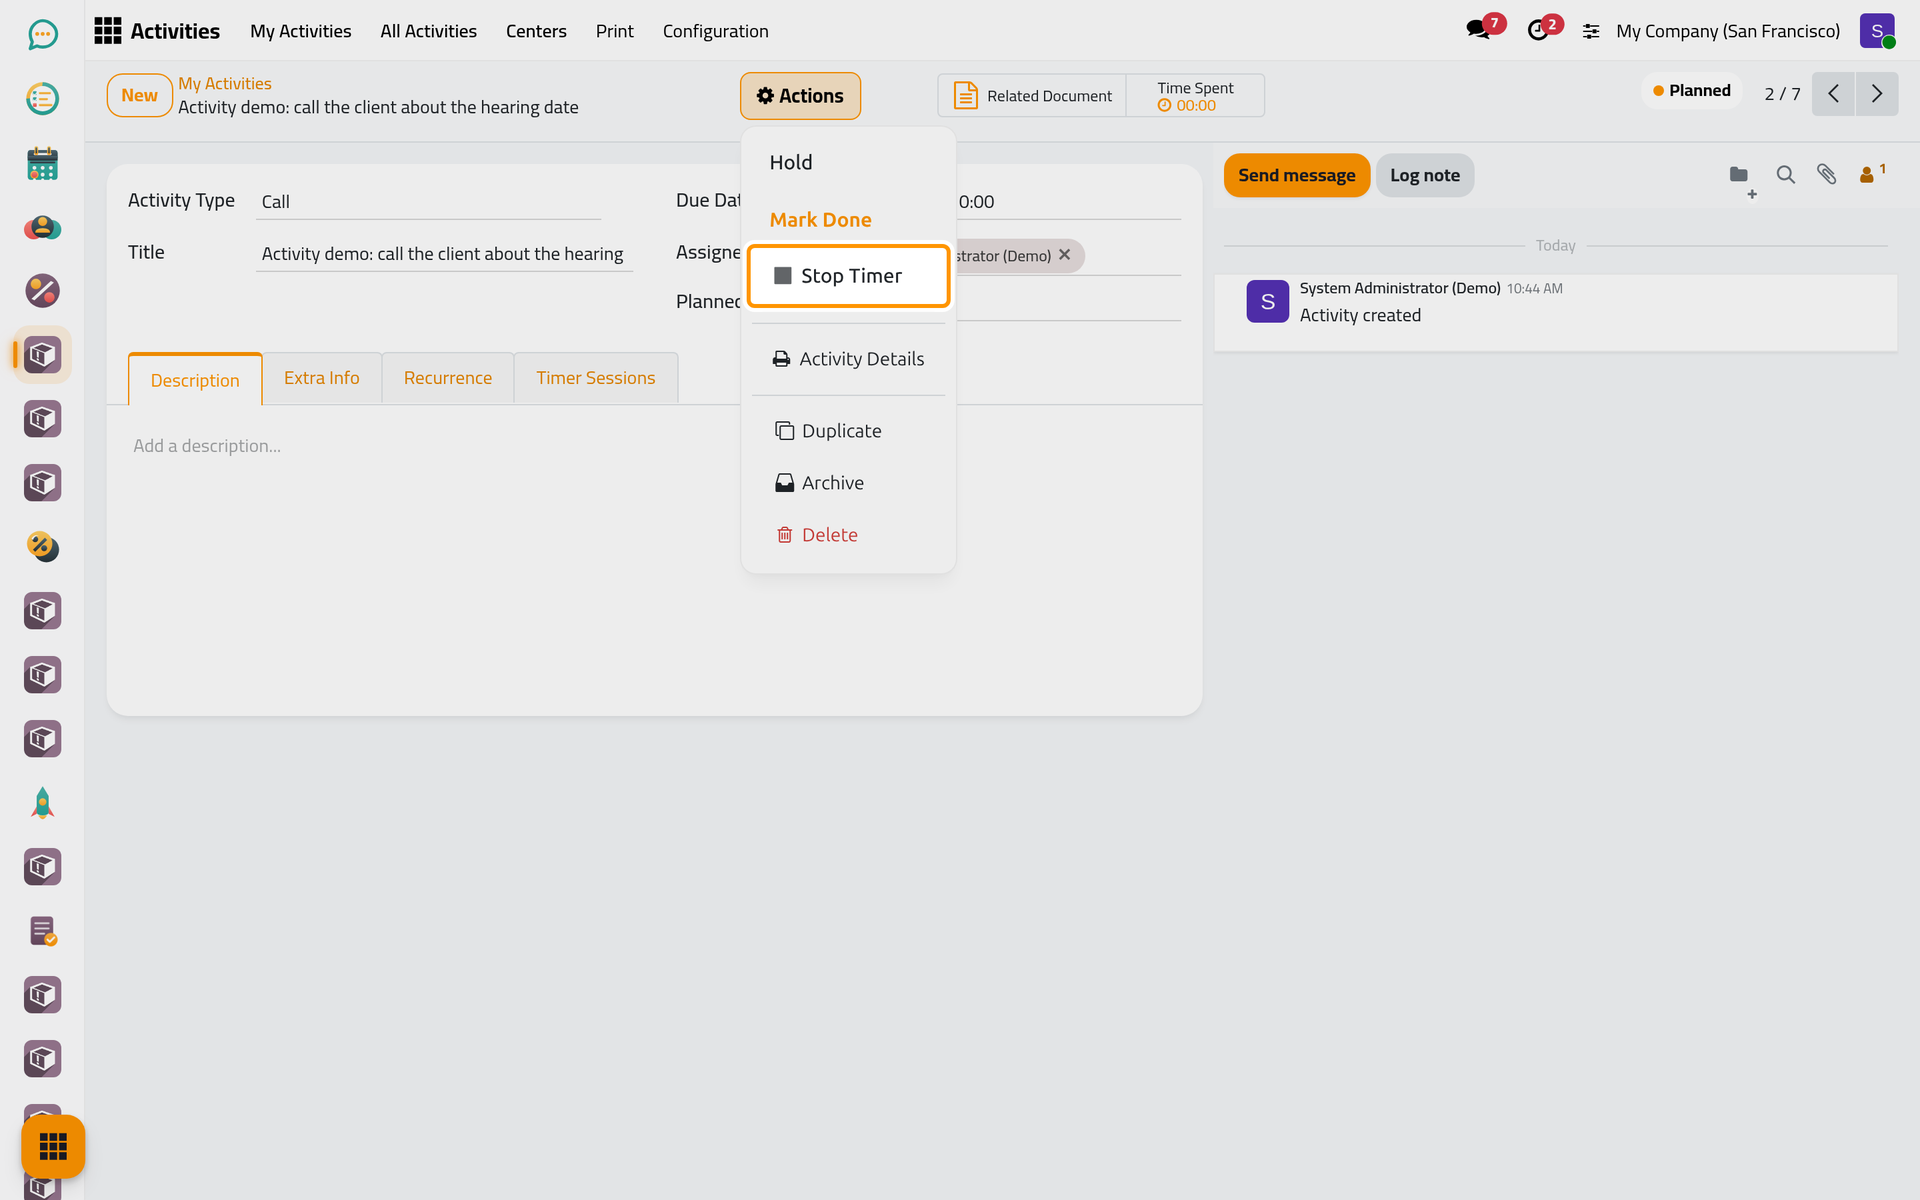Choose Mark Done from the Actions menu
This screenshot has width=1920, height=1200.
(820, 220)
